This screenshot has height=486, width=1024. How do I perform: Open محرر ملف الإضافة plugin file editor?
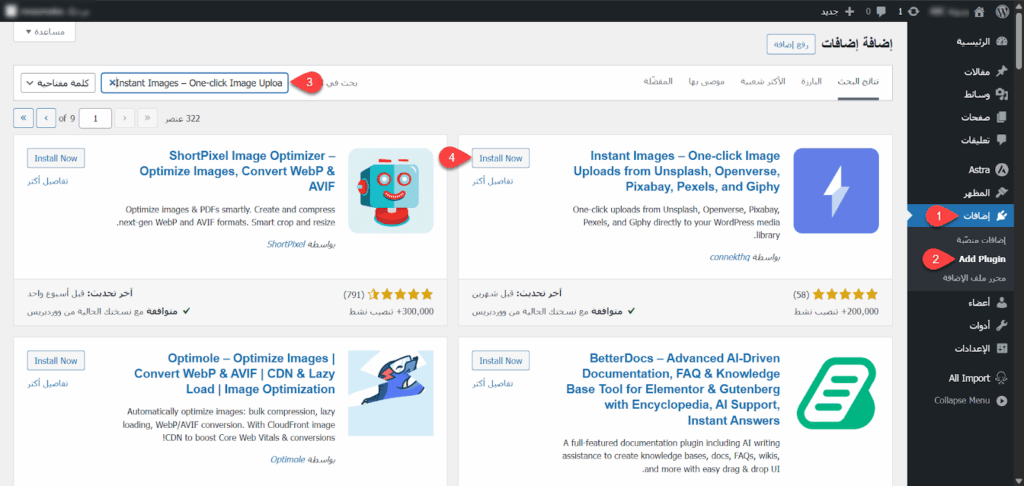pos(974,278)
